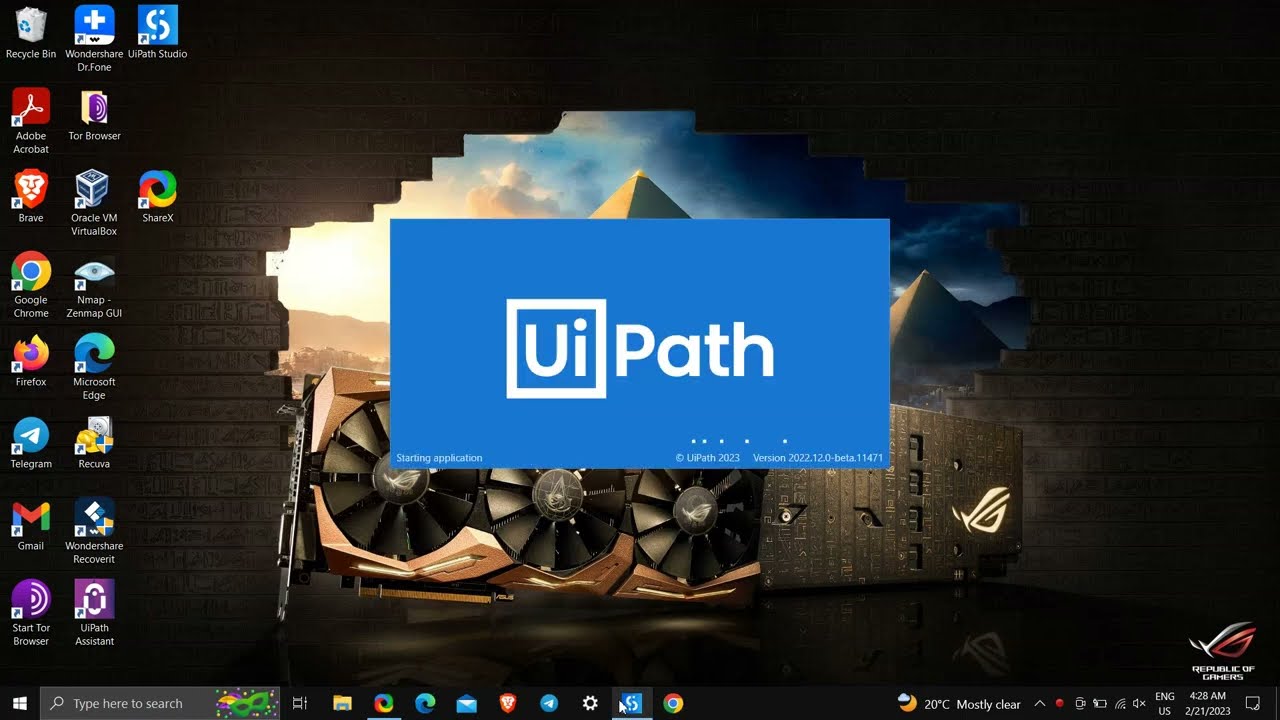Select the Firefox desktop shortcut
The image size is (1280, 720).
coord(31,360)
